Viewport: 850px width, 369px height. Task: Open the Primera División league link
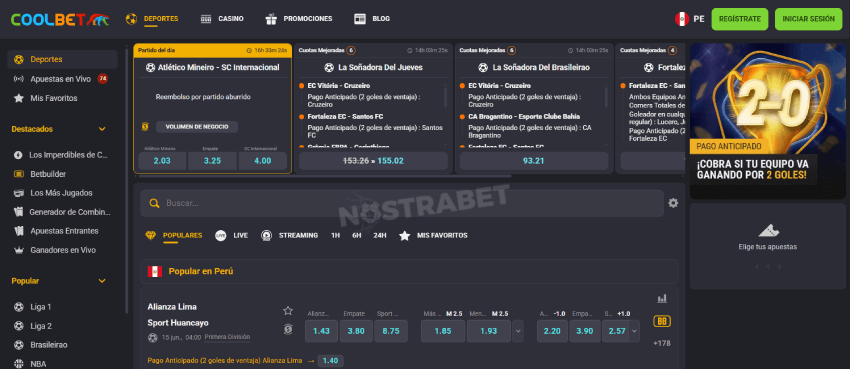pyautogui.click(x=227, y=337)
